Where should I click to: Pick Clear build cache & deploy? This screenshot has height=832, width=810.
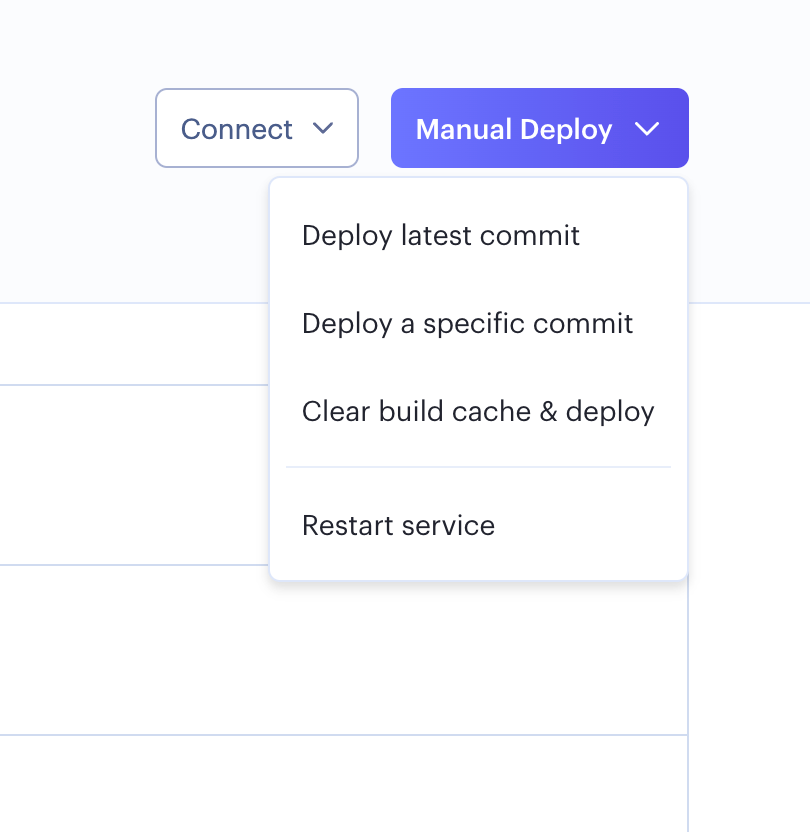[x=477, y=412]
